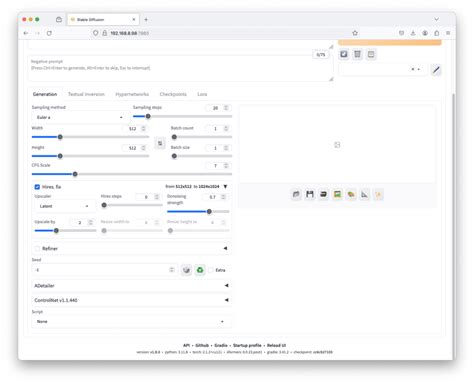Image resolution: width=474 pixels, height=384 pixels.
Task: Click the new tab plus button
Action: click(x=146, y=20)
